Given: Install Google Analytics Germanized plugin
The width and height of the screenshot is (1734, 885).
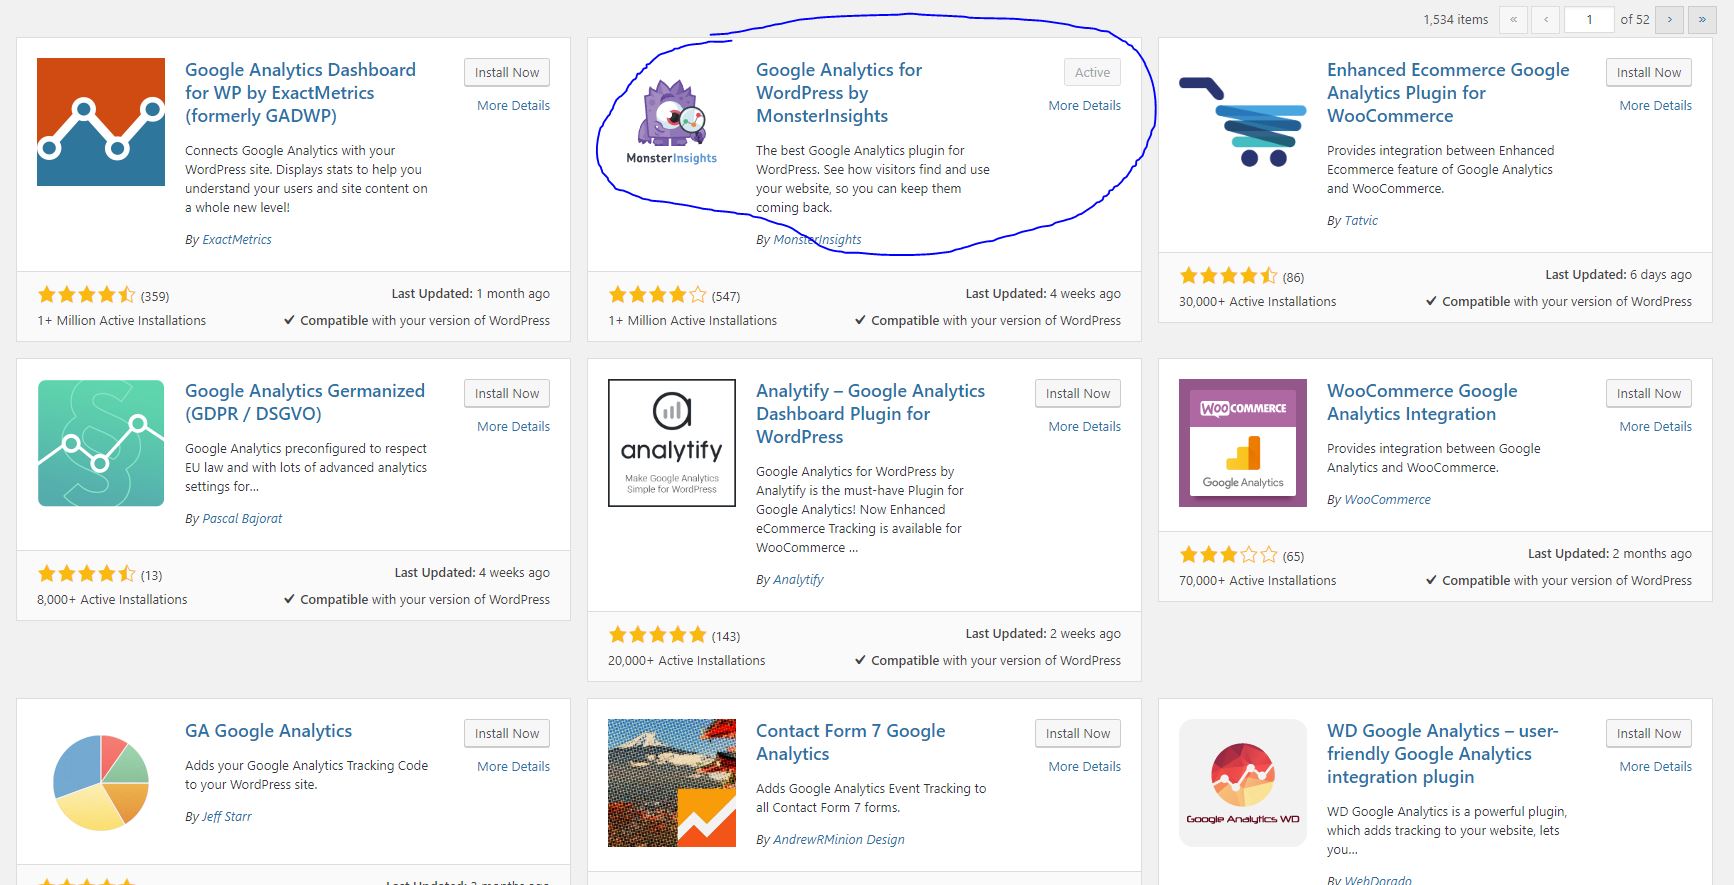Looking at the screenshot, I should [x=507, y=393].
